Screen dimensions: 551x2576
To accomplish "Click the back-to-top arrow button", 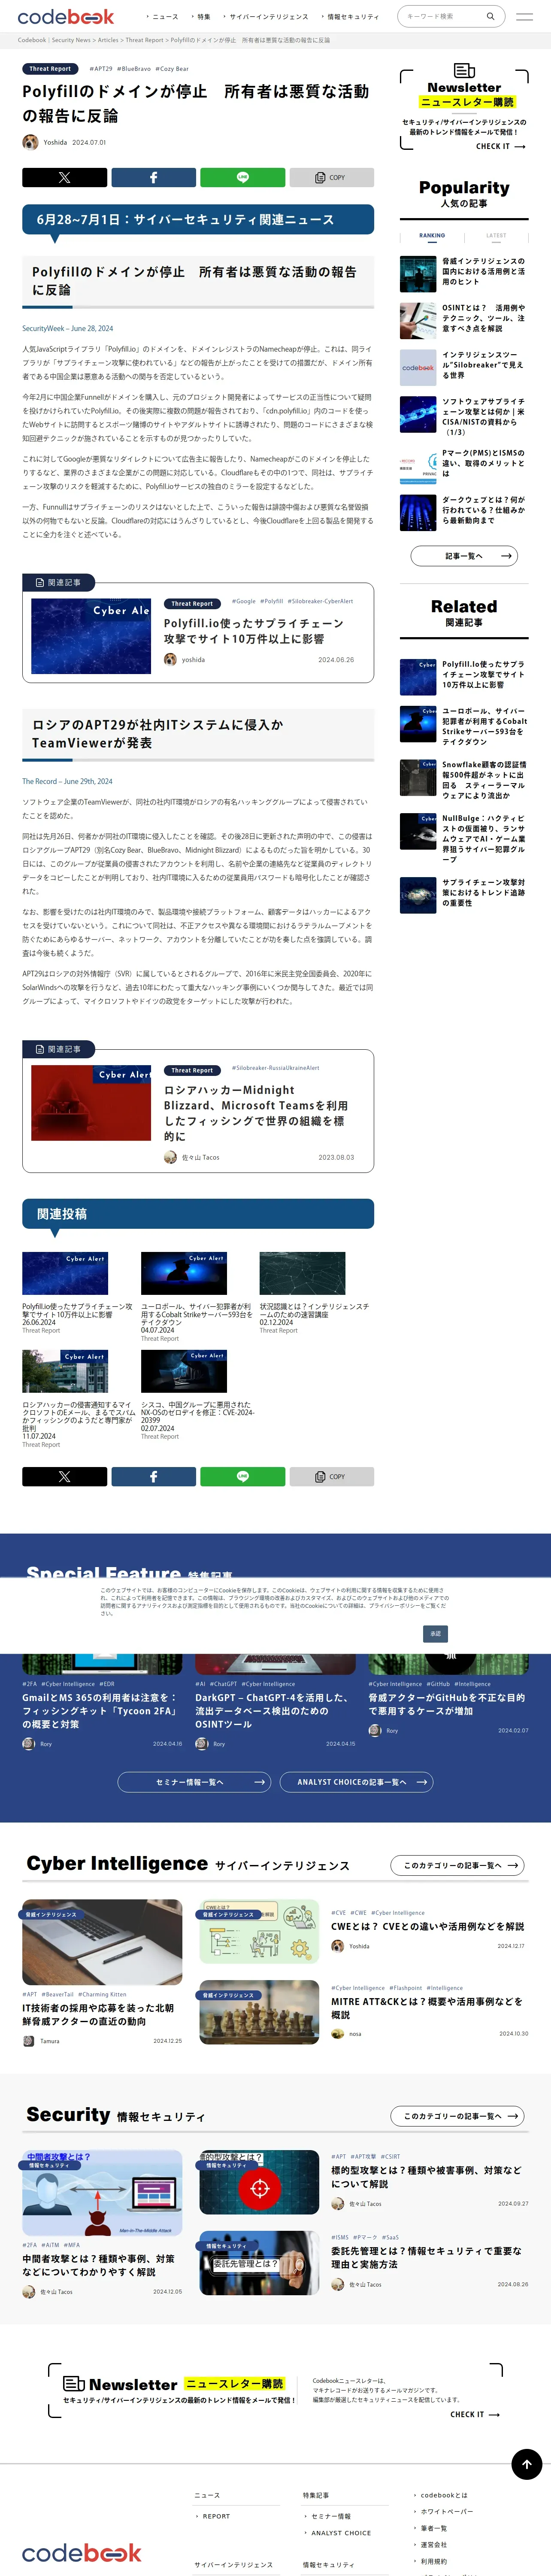I will click(526, 2464).
